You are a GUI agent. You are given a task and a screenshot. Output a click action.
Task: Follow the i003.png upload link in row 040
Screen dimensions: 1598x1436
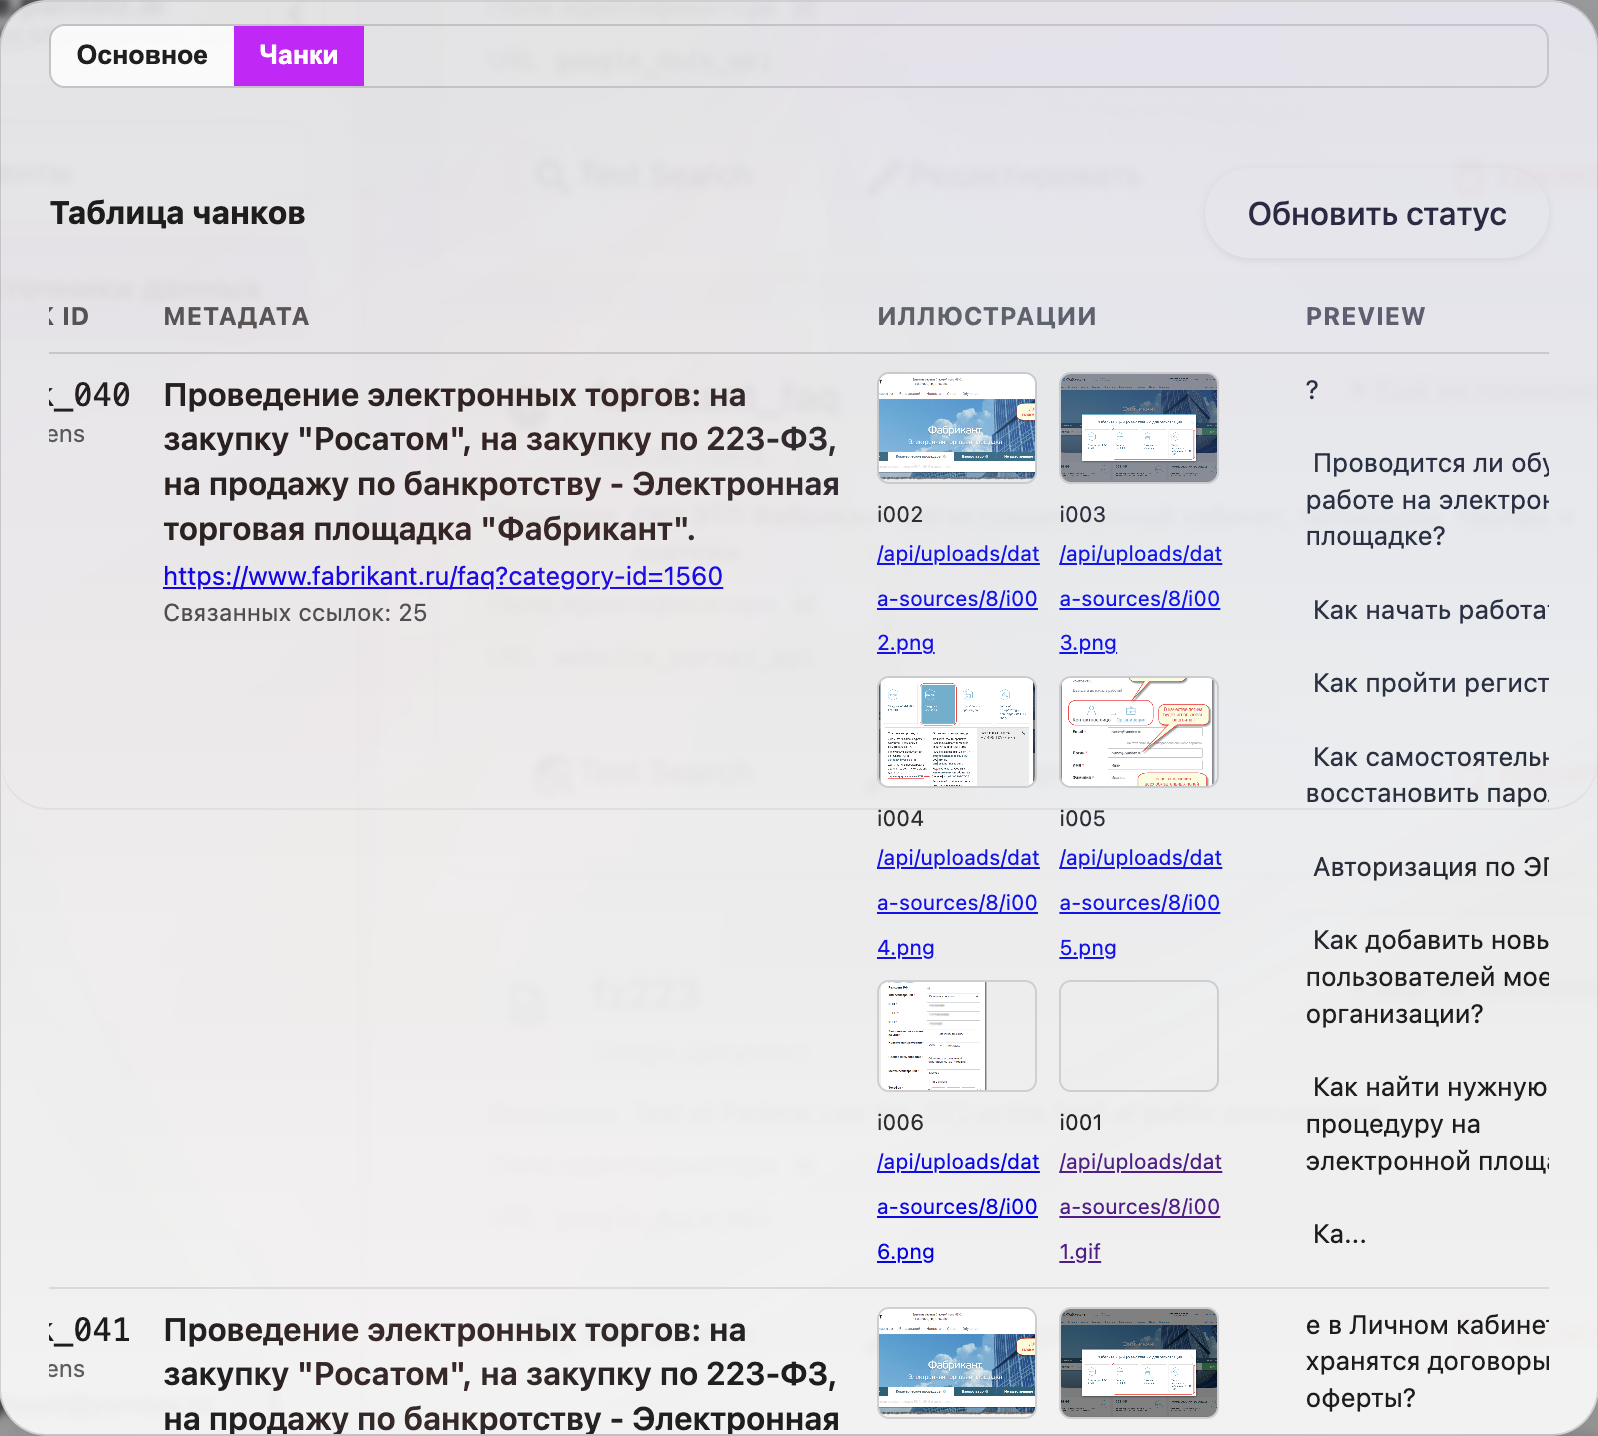1140,598
